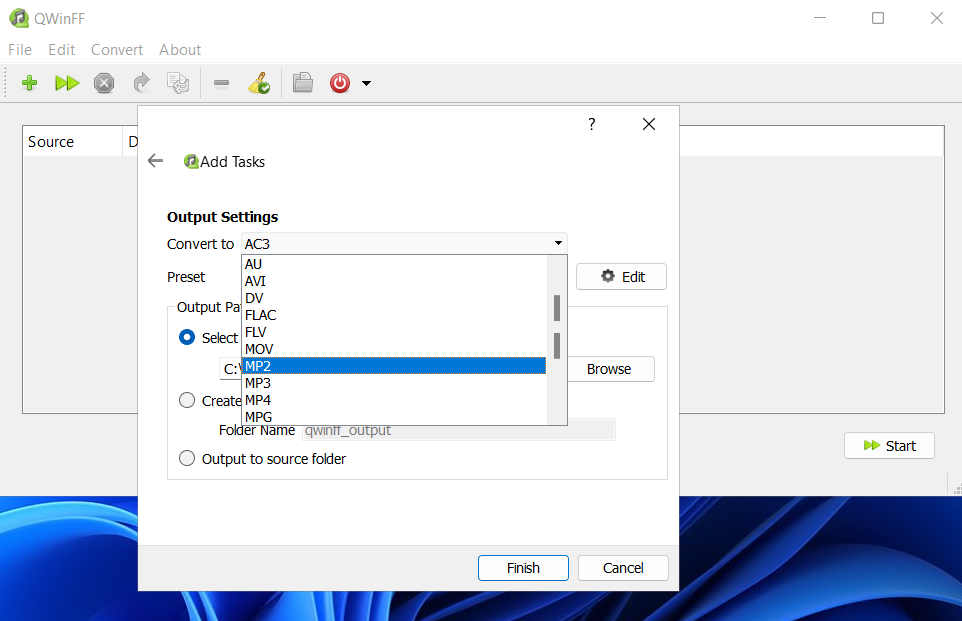
Task: Choose Output to source folder option
Action: pyautogui.click(x=263, y=458)
